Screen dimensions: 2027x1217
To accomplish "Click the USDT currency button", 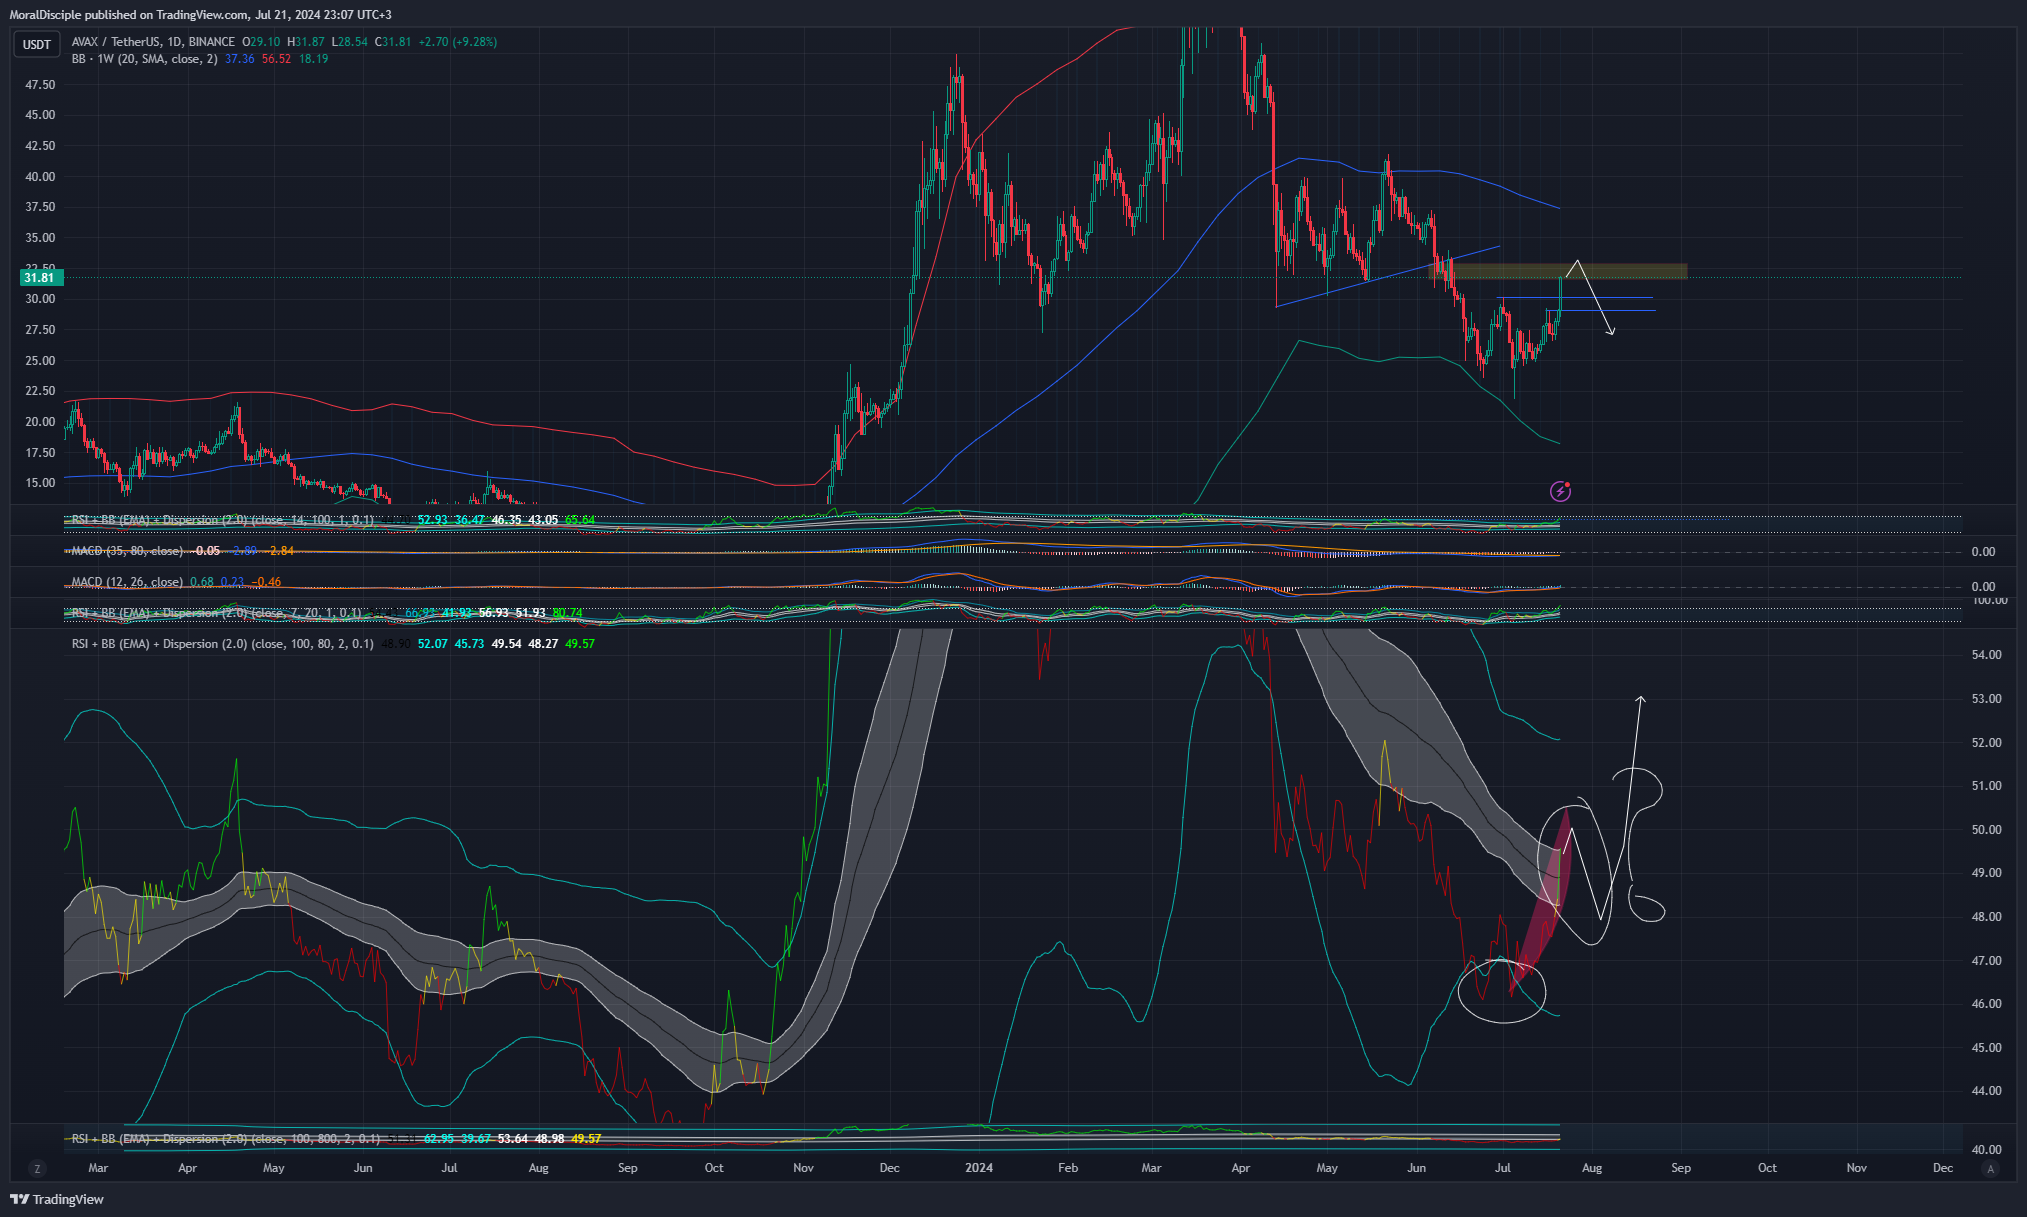I will point(37,44).
